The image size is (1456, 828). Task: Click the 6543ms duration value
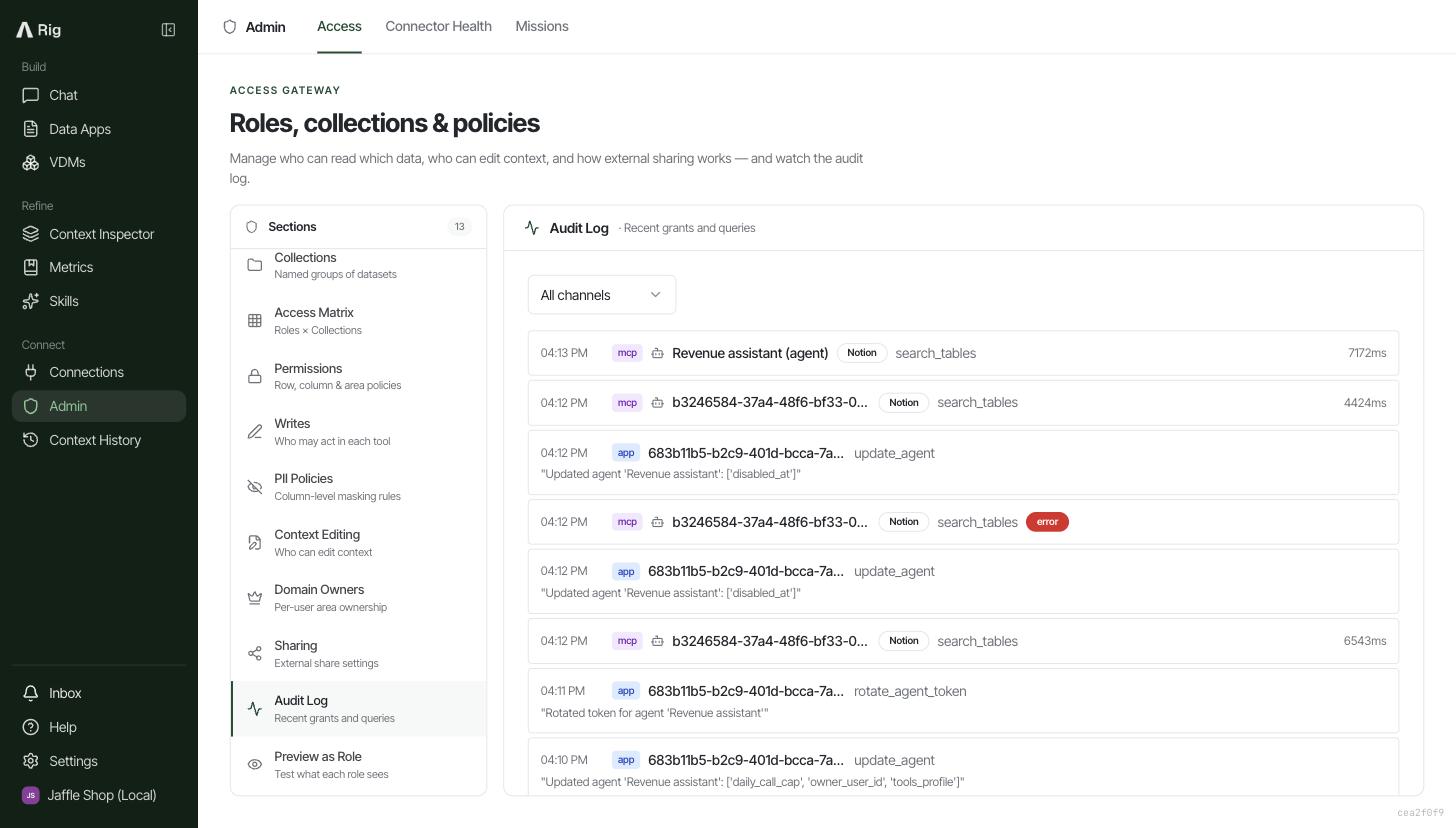click(1365, 641)
